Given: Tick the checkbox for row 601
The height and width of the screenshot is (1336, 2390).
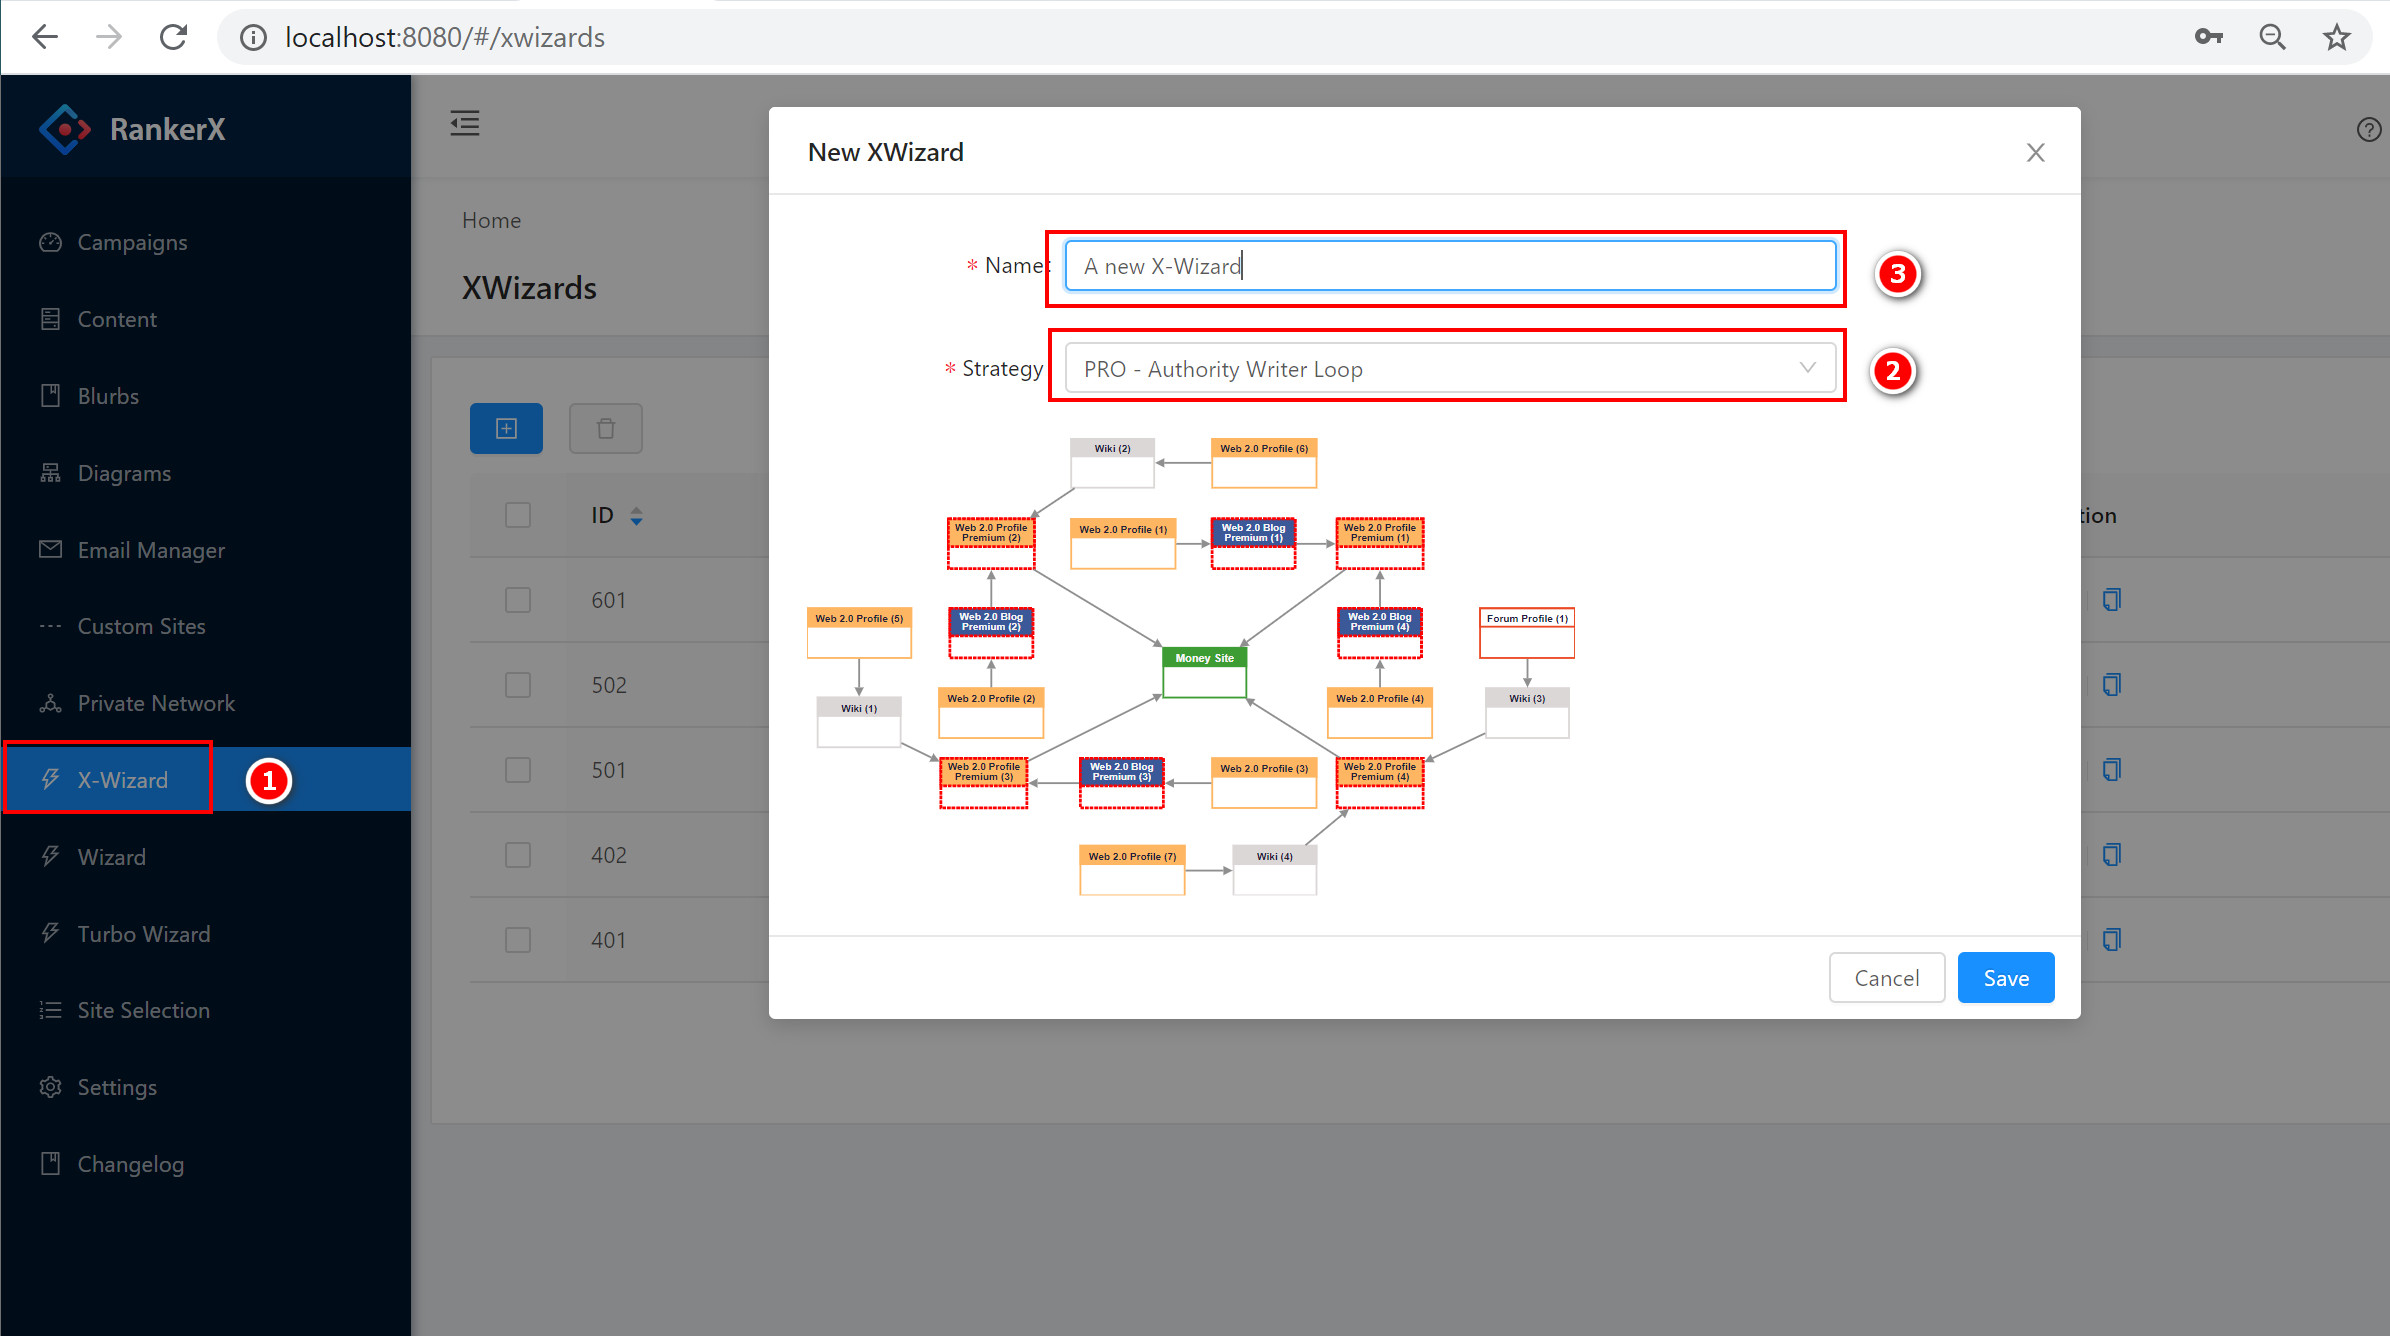Looking at the screenshot, I should 518,600.
